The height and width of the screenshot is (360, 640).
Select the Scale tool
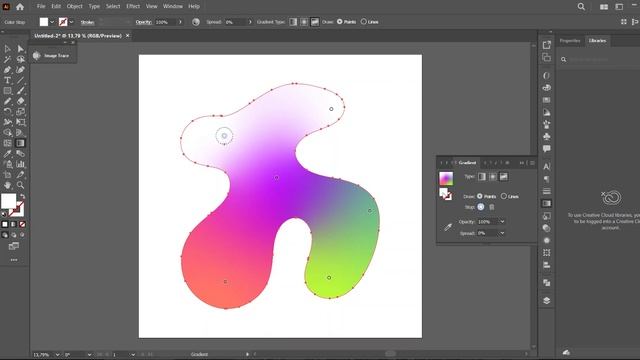point(20,112)
